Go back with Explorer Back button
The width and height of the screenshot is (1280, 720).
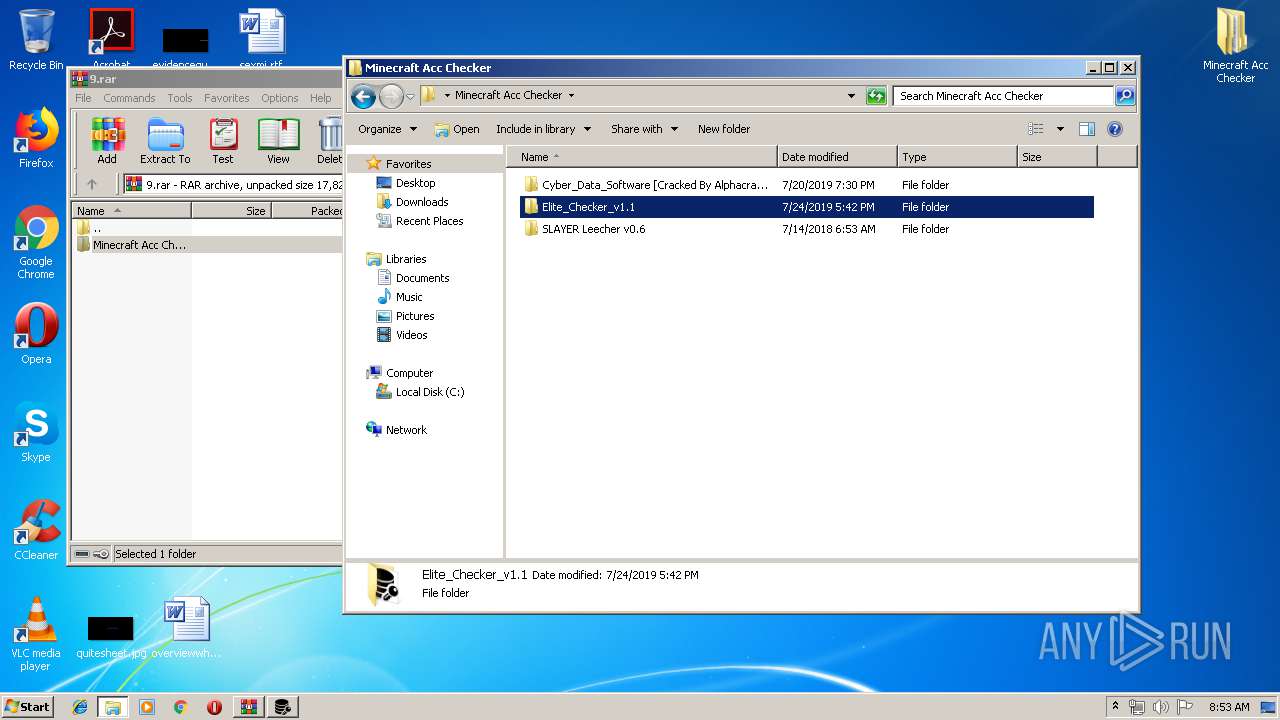tap(363, 96)
